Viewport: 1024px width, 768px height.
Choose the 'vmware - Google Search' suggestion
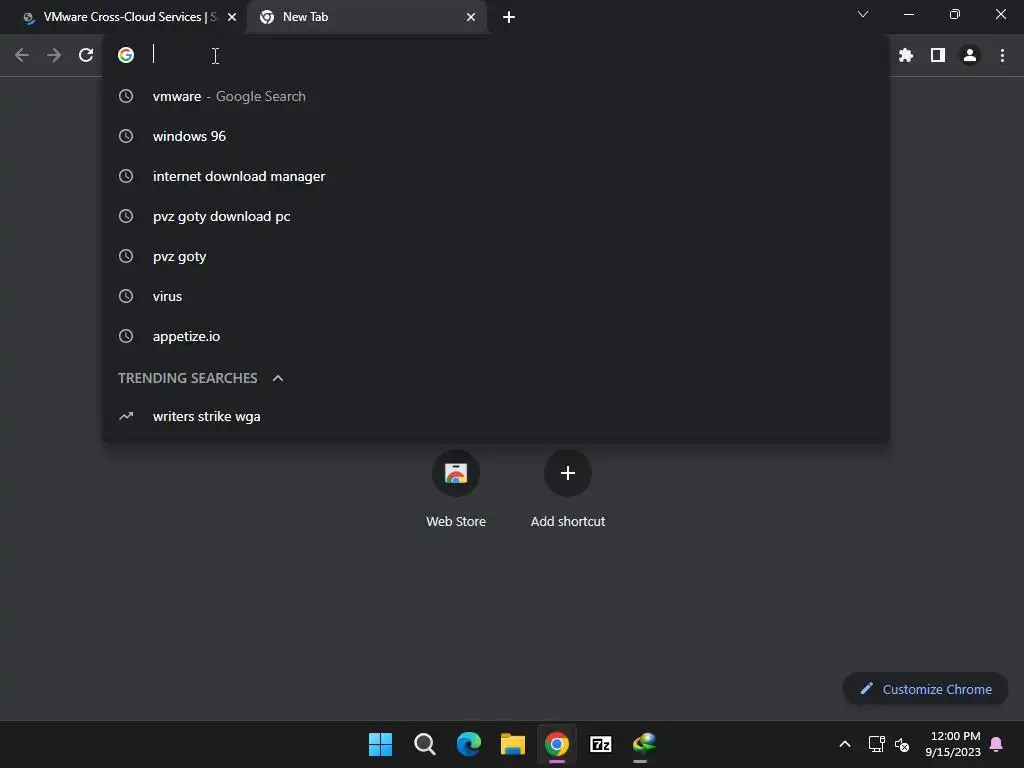tap(496, 96)
